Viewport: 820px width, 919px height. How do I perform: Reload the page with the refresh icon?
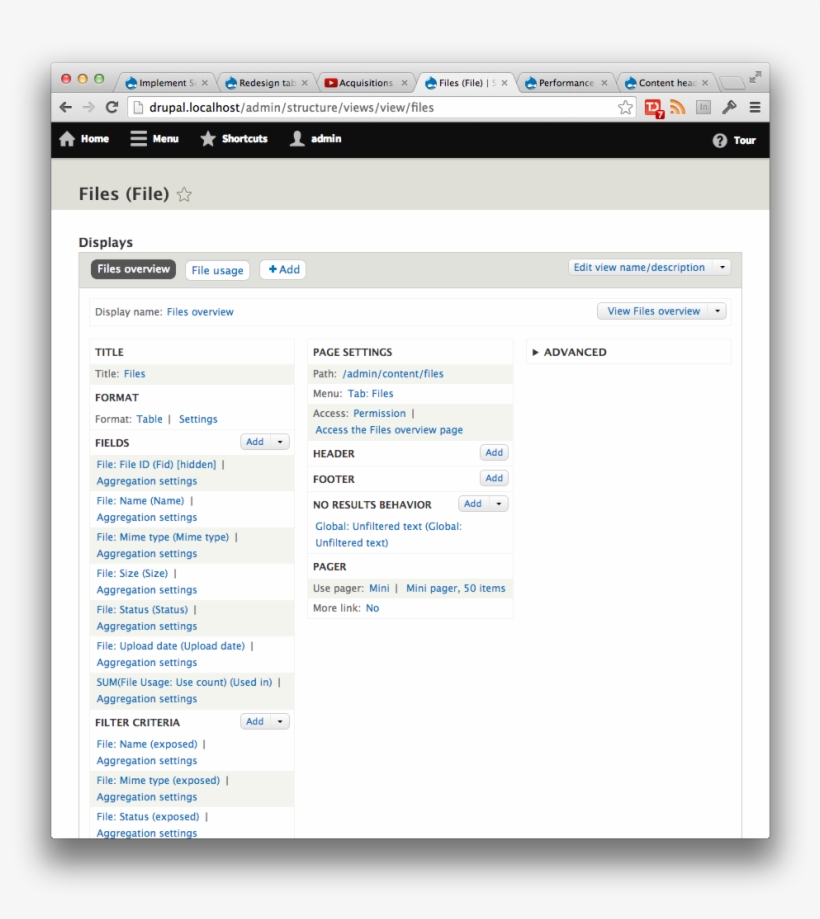pyautogui.click(x=112, y=107)
